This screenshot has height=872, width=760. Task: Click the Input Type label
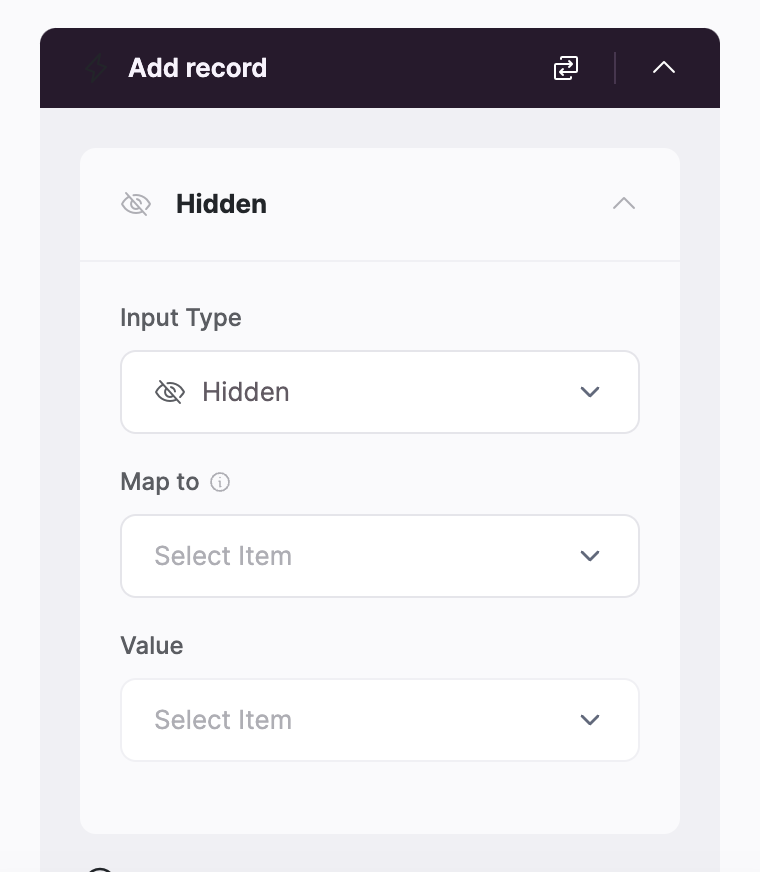point(180,317)
